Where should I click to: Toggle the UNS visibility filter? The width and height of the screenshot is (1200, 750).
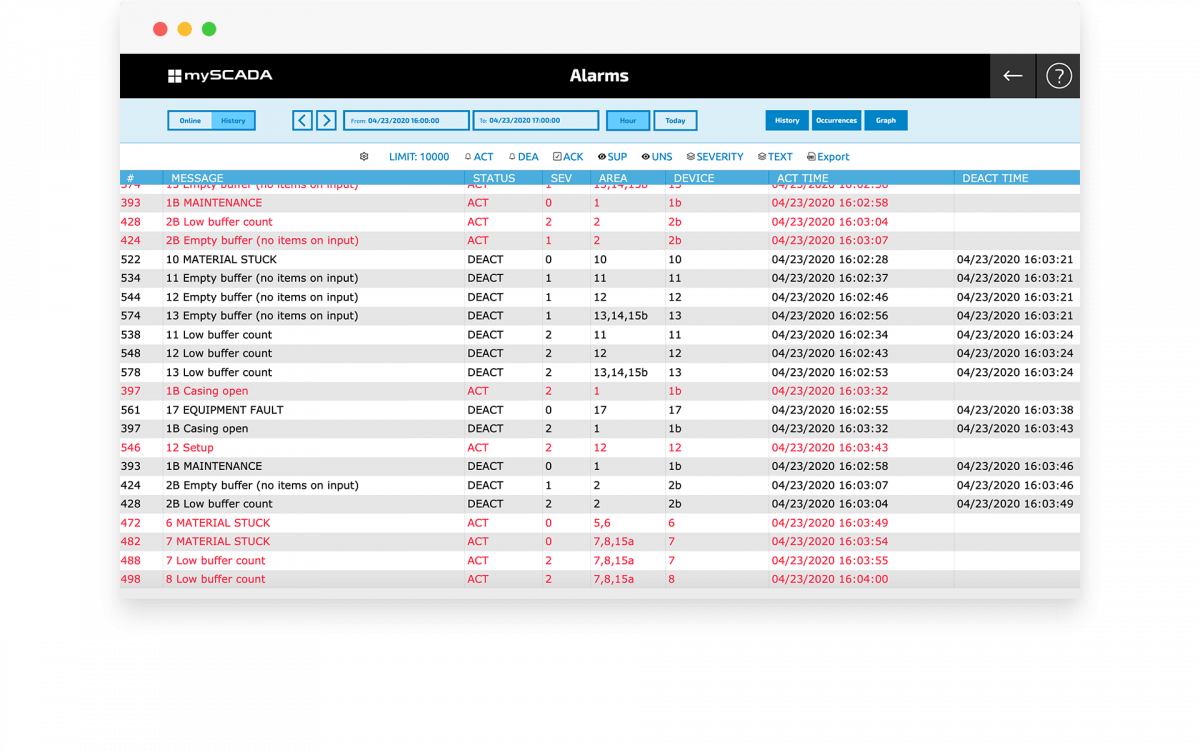(x=657, y=157)
